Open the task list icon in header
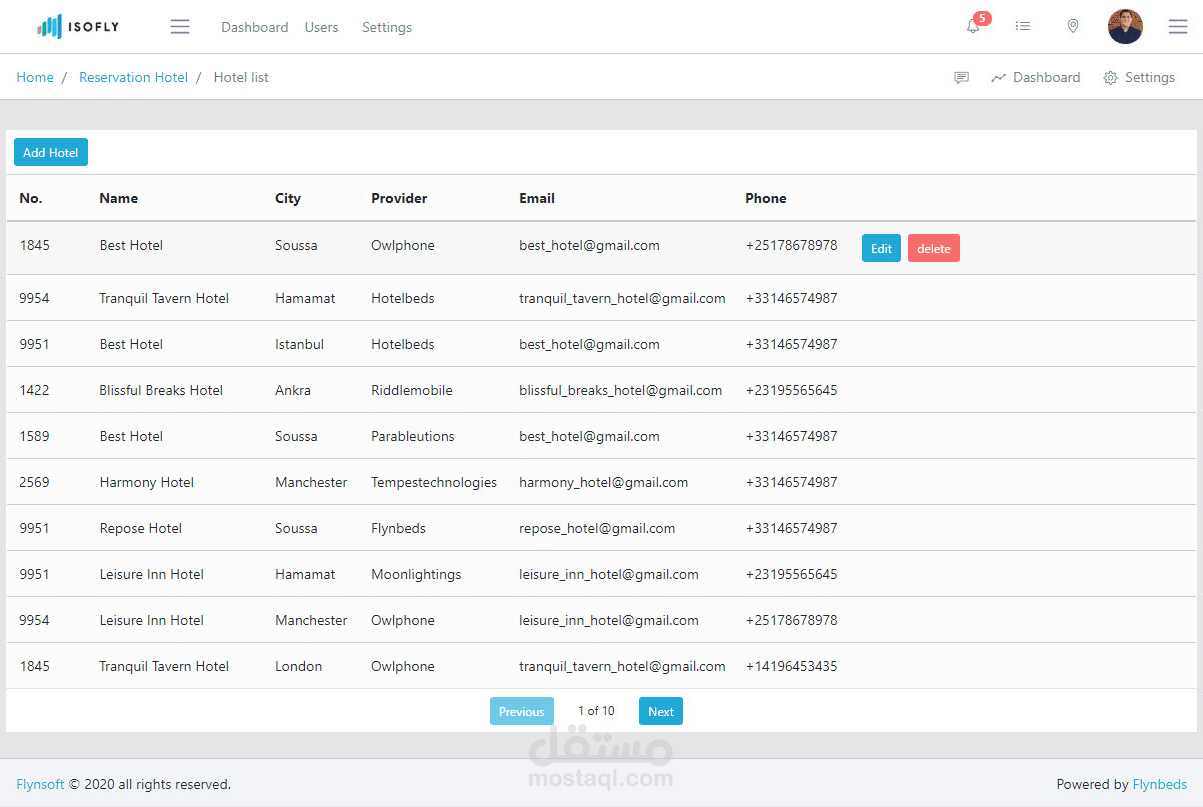Screen dimensions: 1203x807 [x=1023, y=26]
